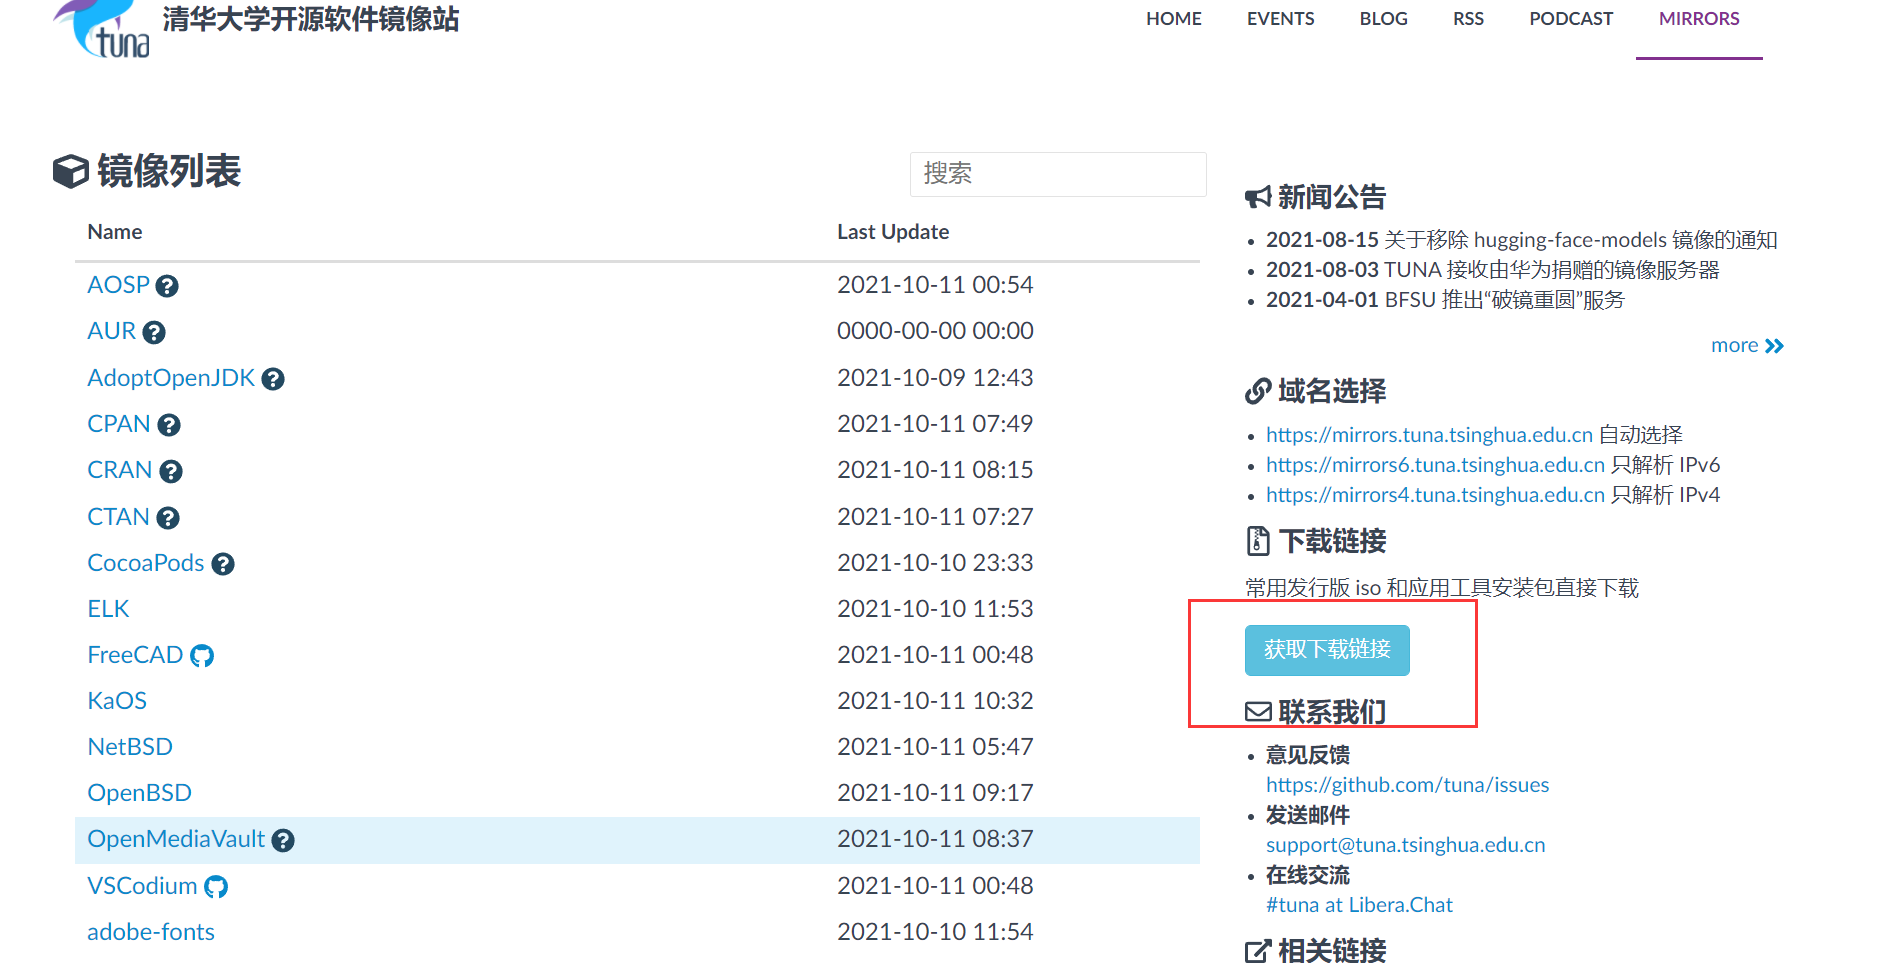Open the OpenMediaVault mirror link
Image resolution: width=1903 pixels, height=963 pixels.
176,839
